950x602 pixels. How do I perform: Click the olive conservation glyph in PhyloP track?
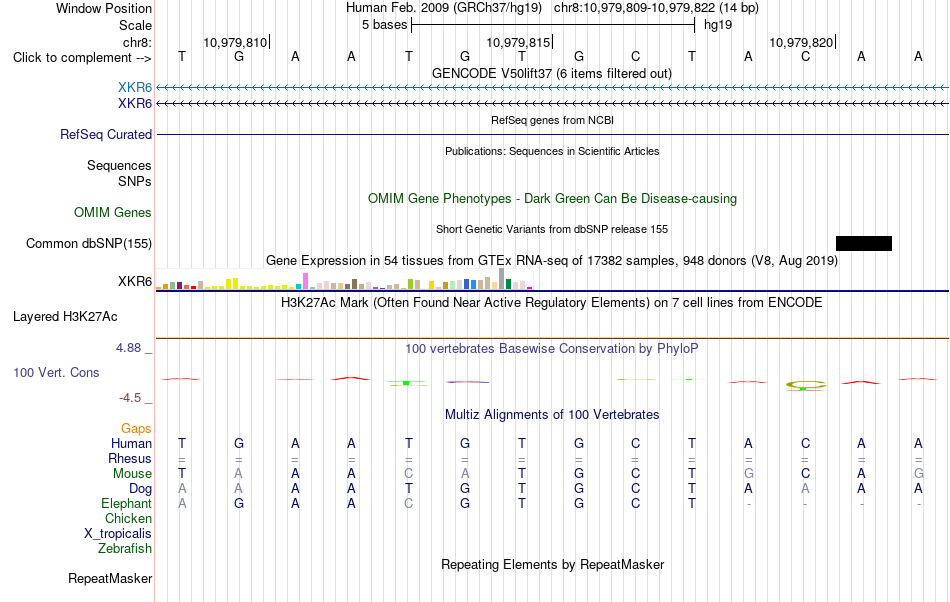click(x=806, y=385)
